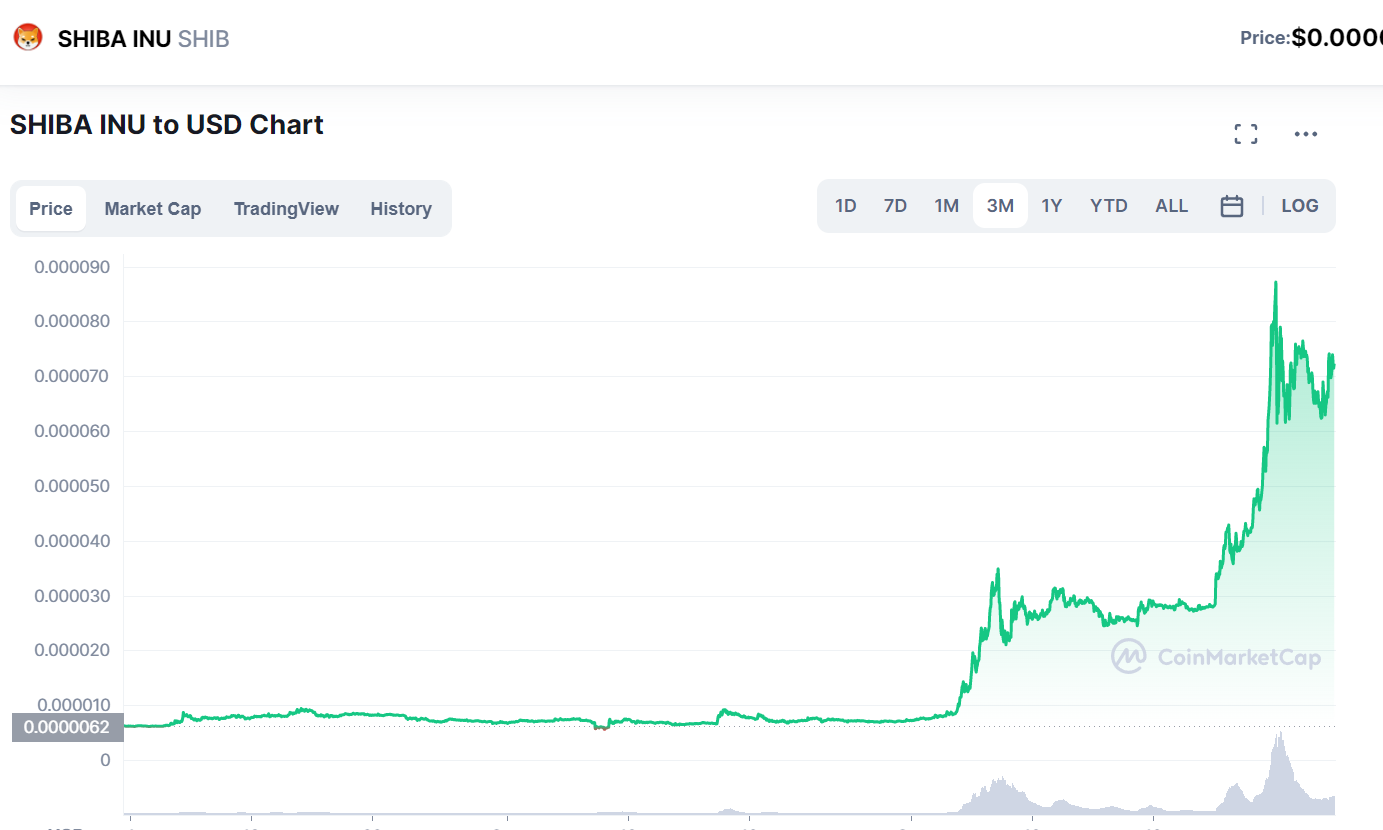Click the CoinMarketCap watermark logo
This screenshot has height=830, width=1383.
coord(1129,657)
